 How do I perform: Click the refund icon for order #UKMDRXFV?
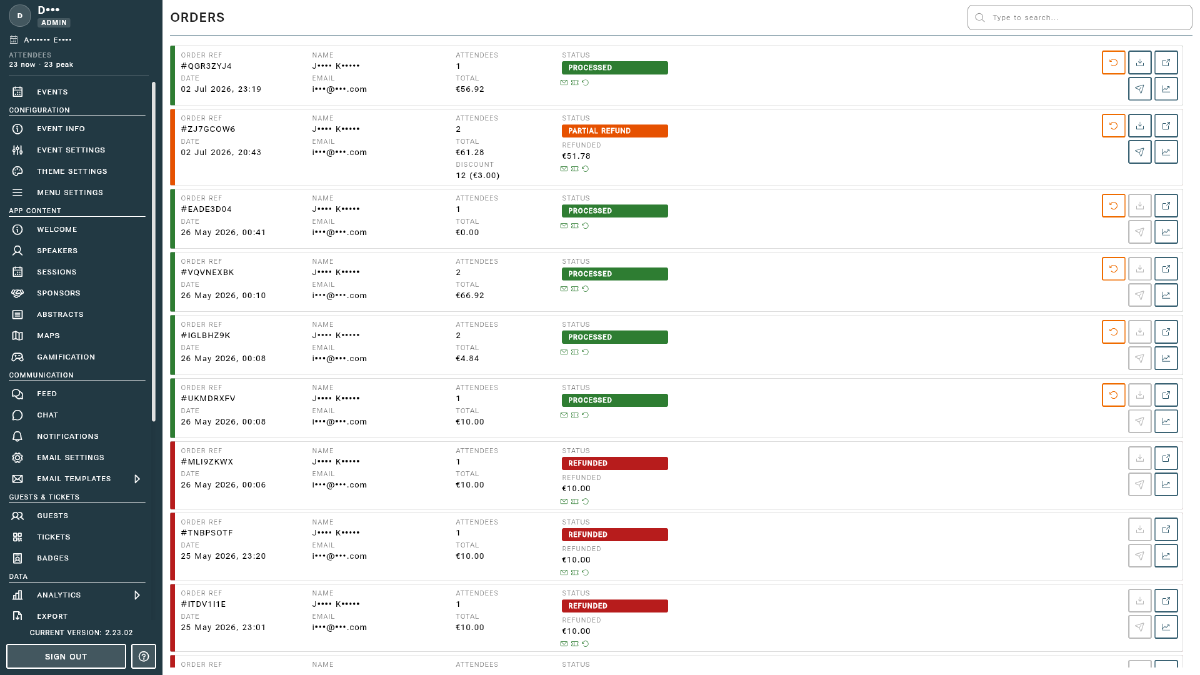pyautogui.click(x=1113, y=395)
